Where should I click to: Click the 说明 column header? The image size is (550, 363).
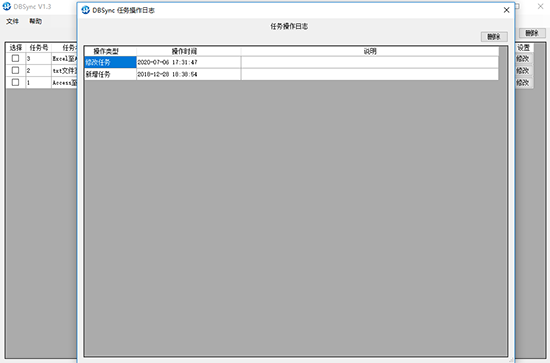[370, 51]
